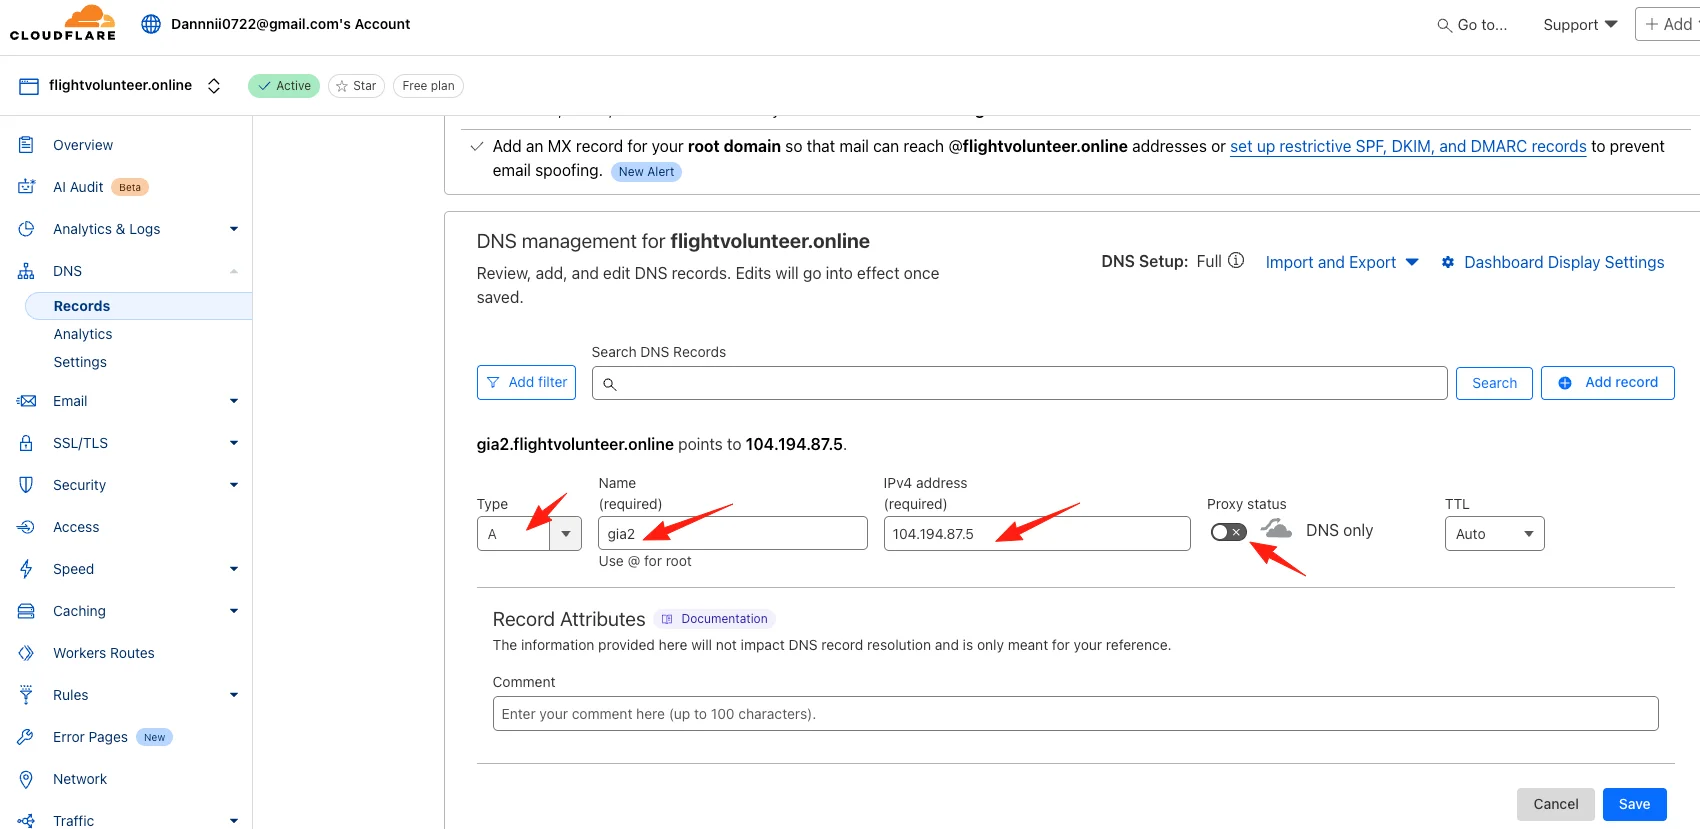Expand the SSL/TLS sidebar section
The width and height of the screenshot is (1700, 829).
coord(234,443)
